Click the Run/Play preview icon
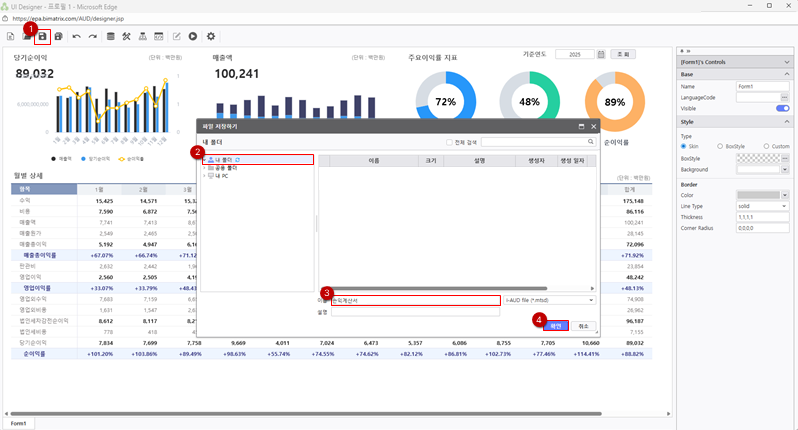Screen dimensions: 798x430 click(192, 36)
